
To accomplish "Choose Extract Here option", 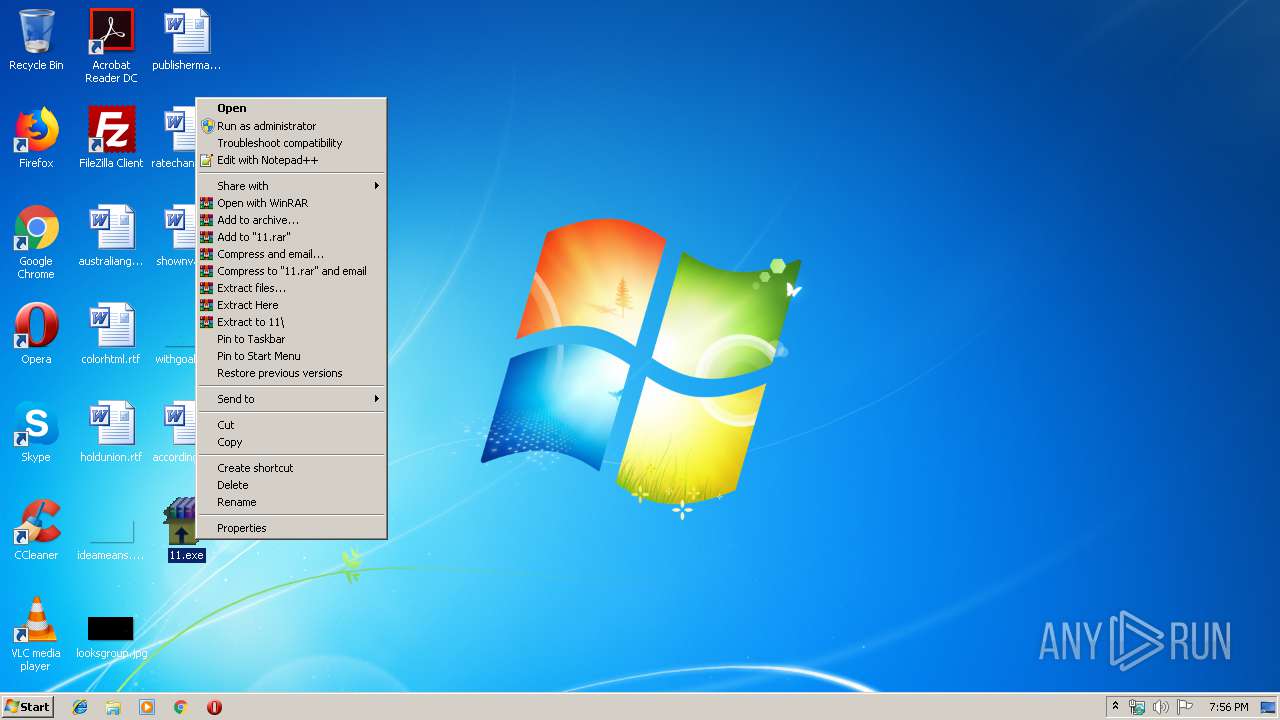I will pos(291,305).
